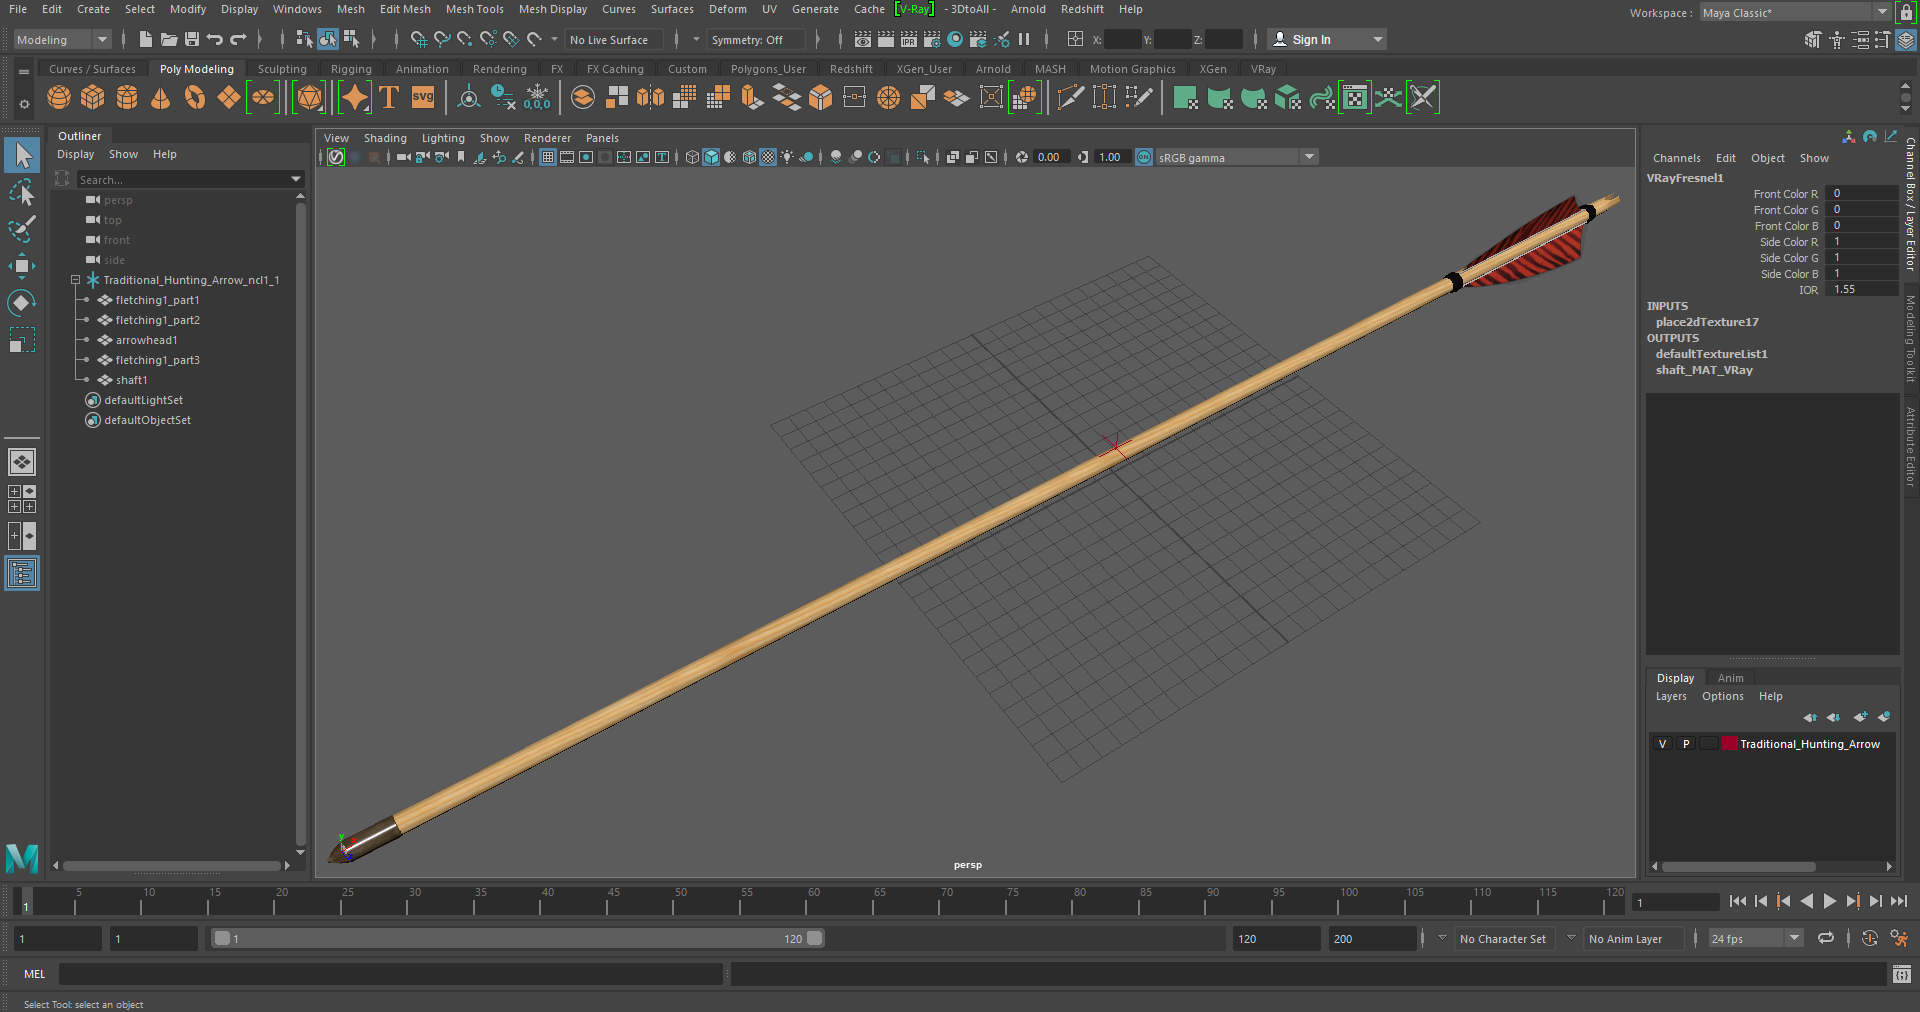Image resolution: width=1920 pixels, height=1012 pixels.
Task: Open the Workspace Maya Classic dropdown
Action: pyautogui.click(x=1795, y=12)
